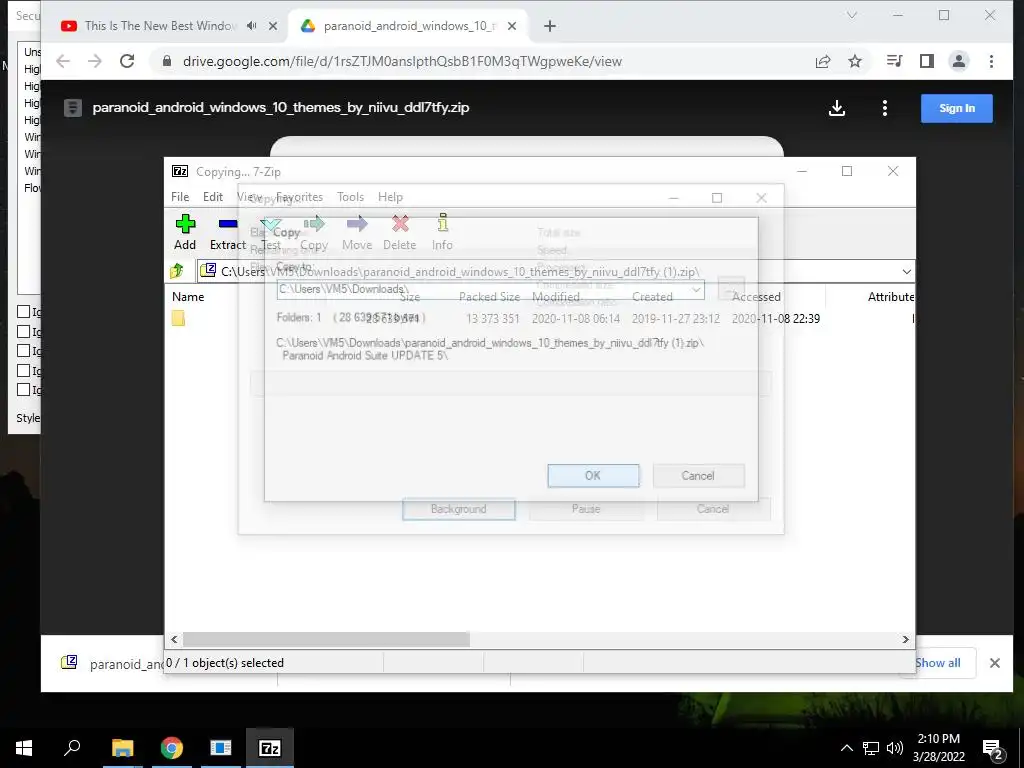The width and height of the screenshot is (1024, 768).
Task: Open the 7-Zip File menu
Action: point(180,197)
